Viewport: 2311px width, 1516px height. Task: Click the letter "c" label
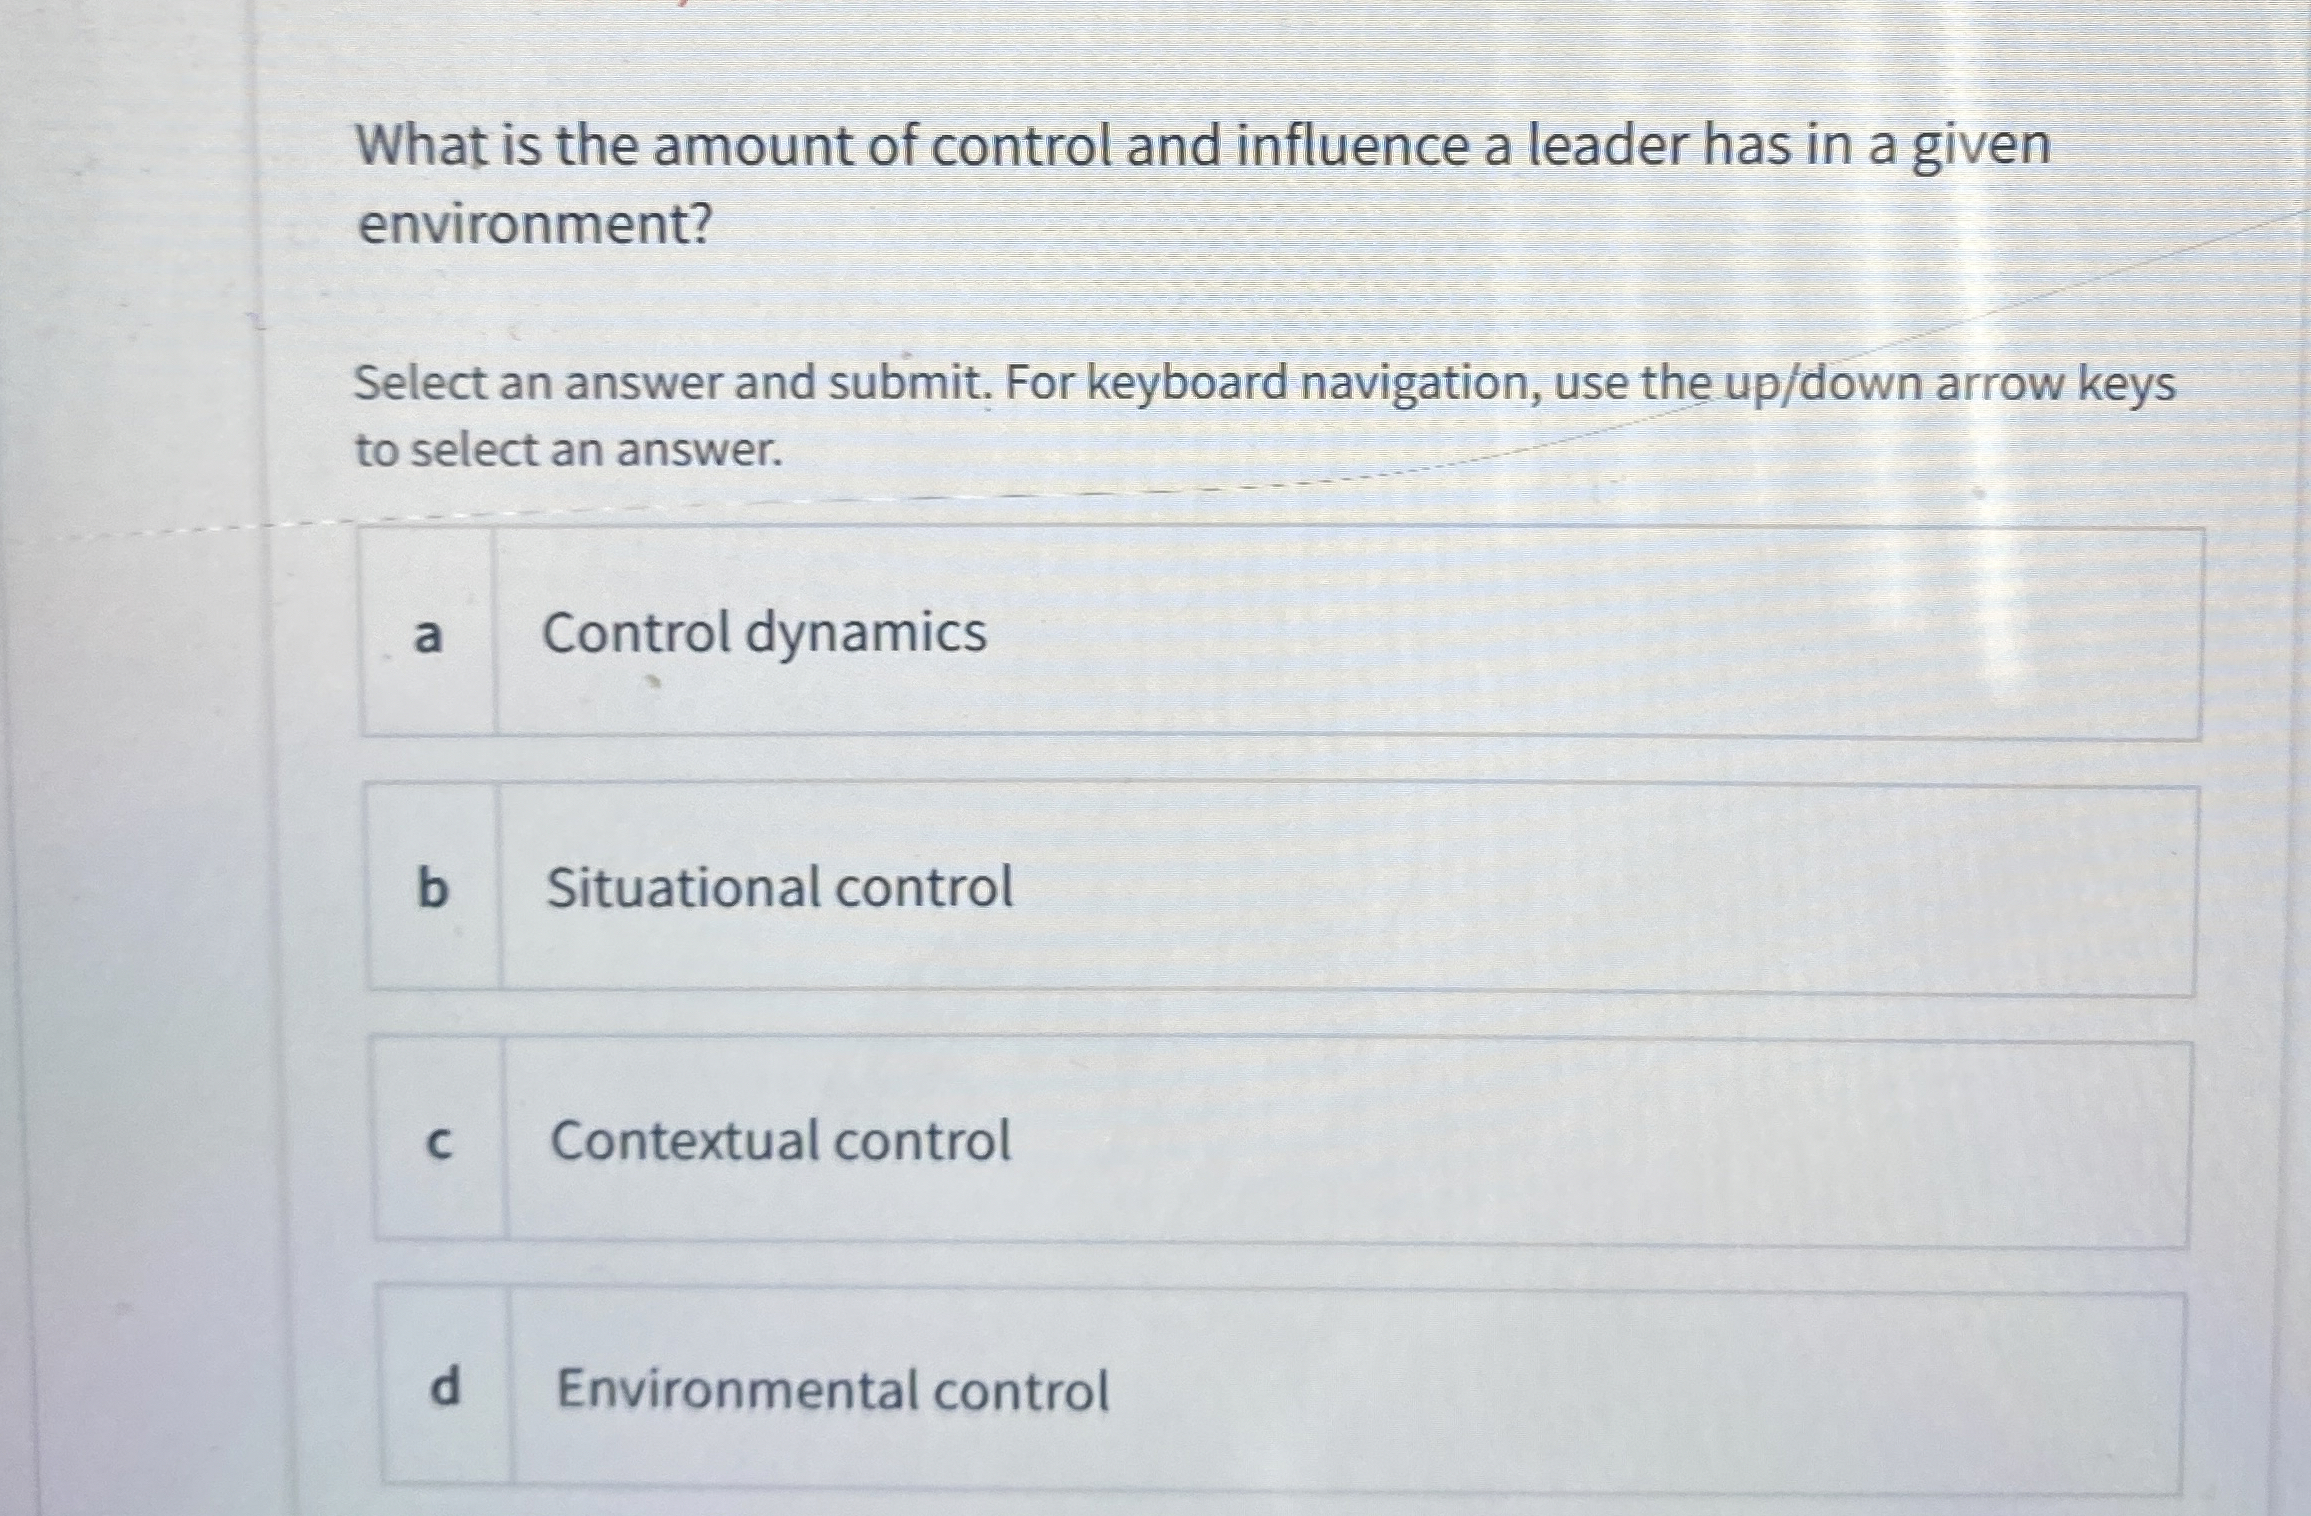440,1142
